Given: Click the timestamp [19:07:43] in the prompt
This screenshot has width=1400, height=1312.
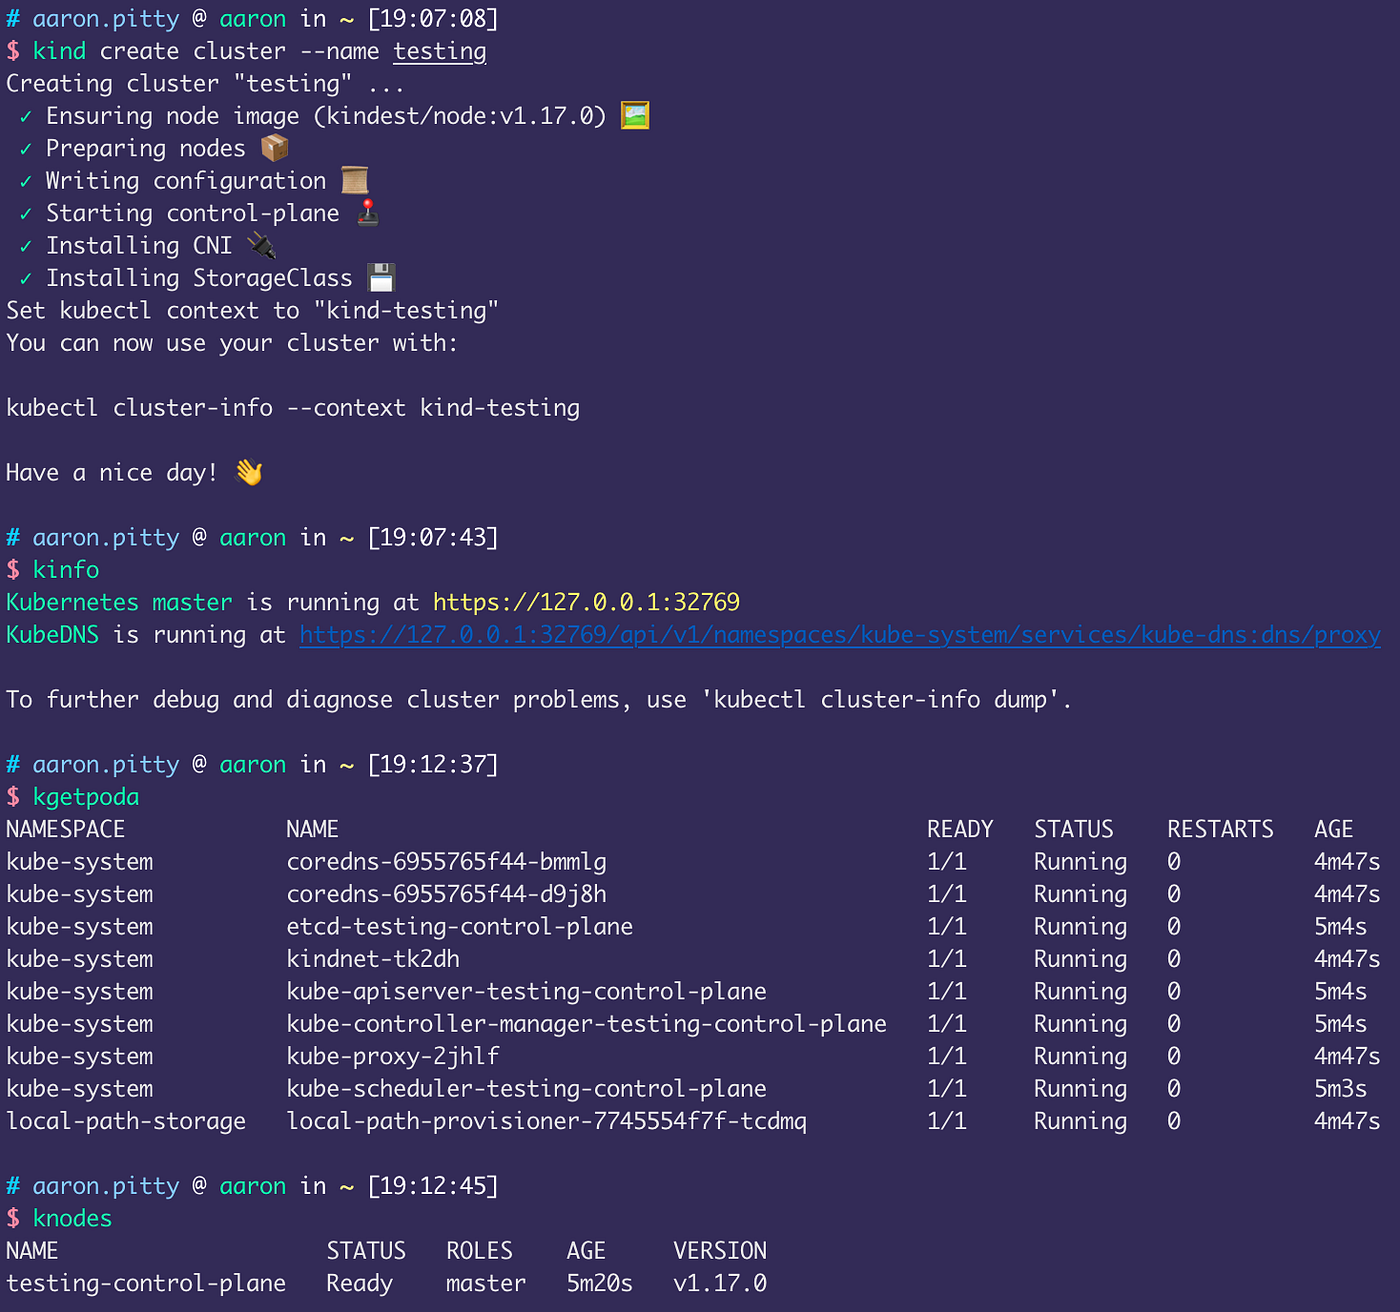Looking at the screenshot, I should pyautogui.click(x=433, y=537).
